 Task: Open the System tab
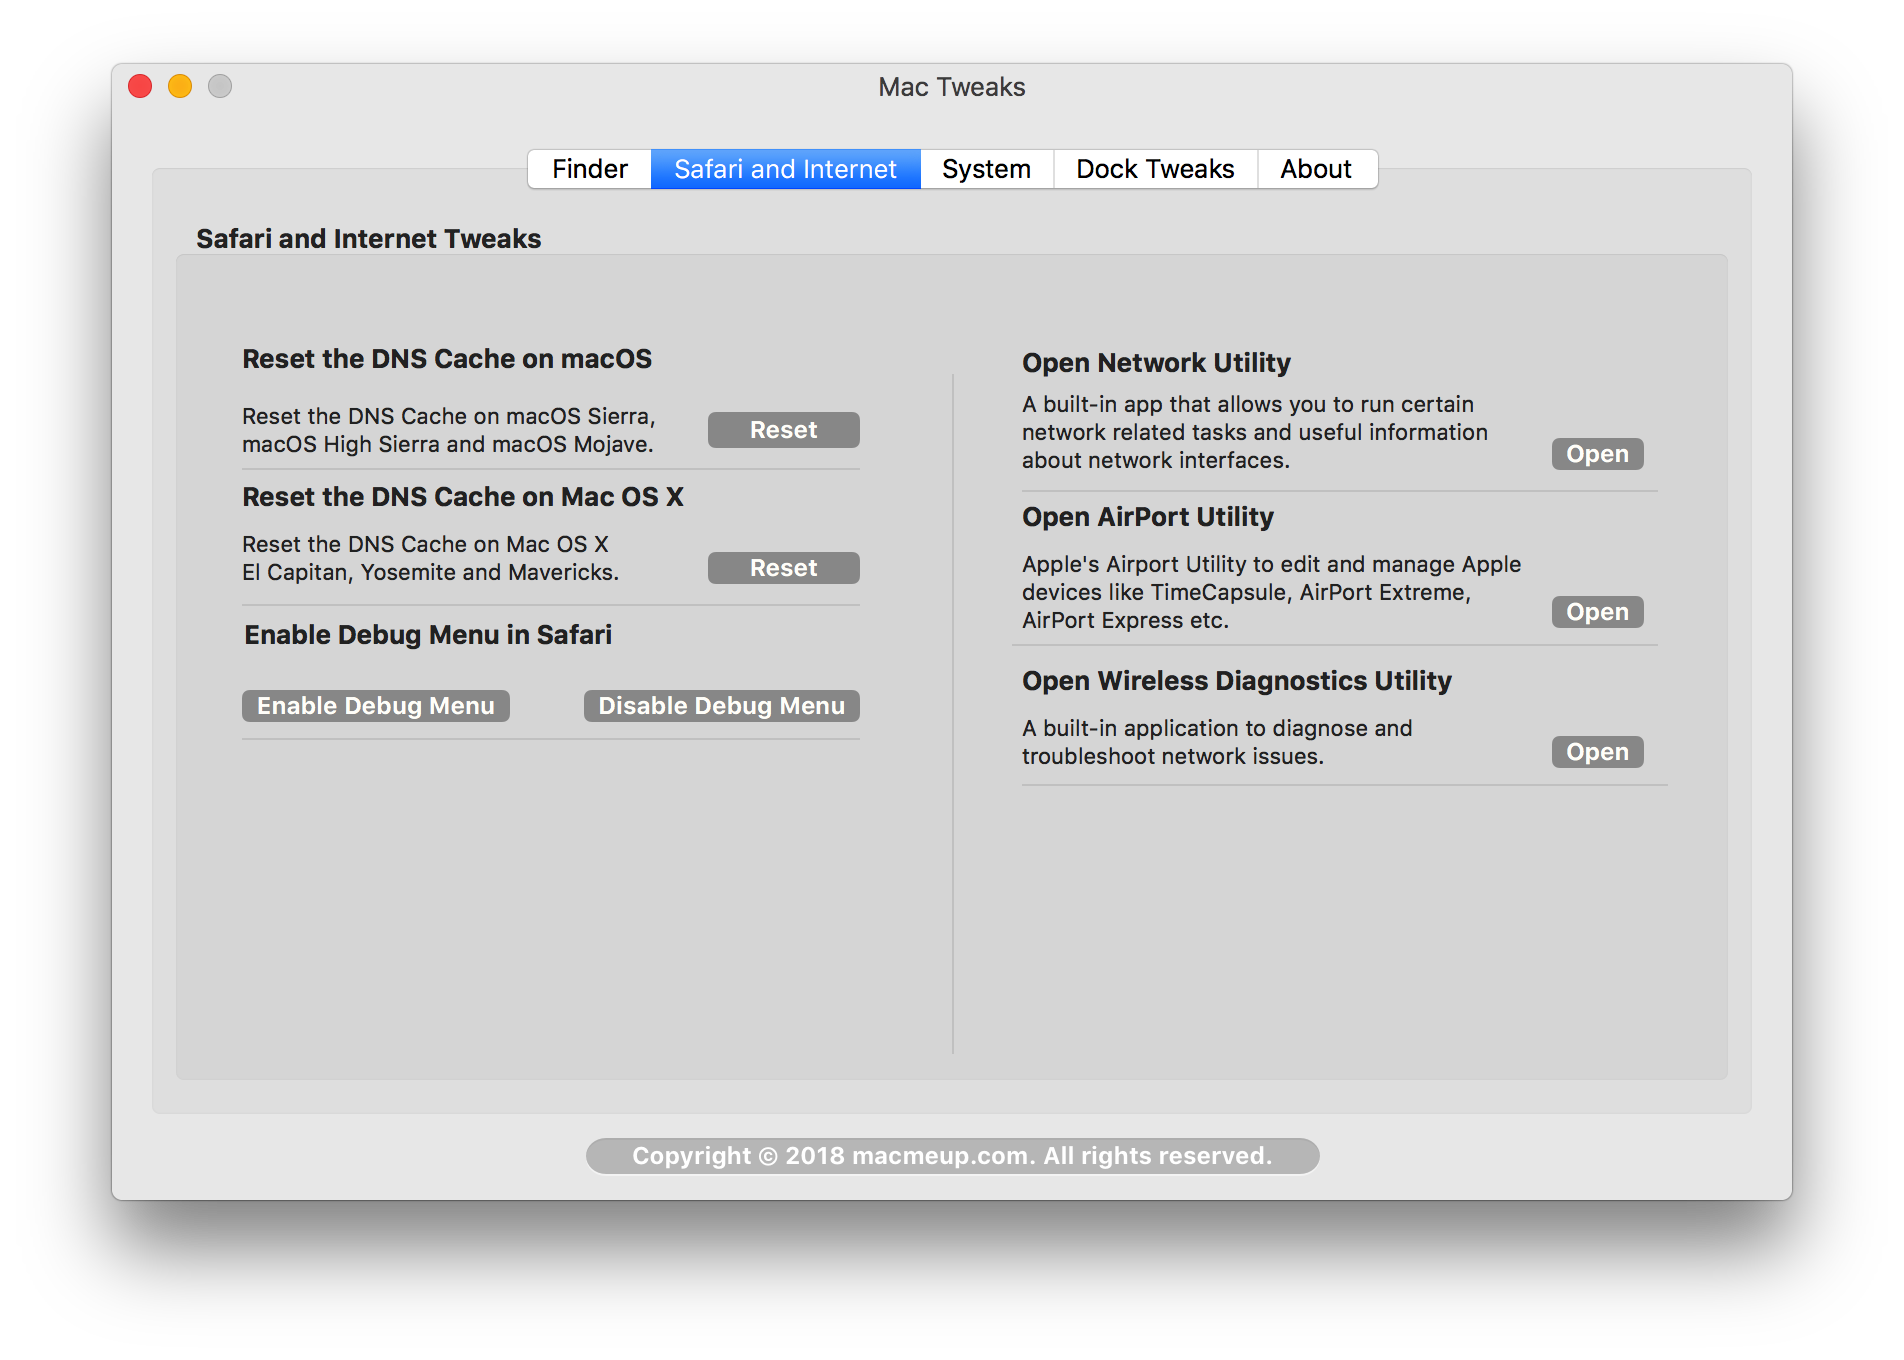point(986,169)
